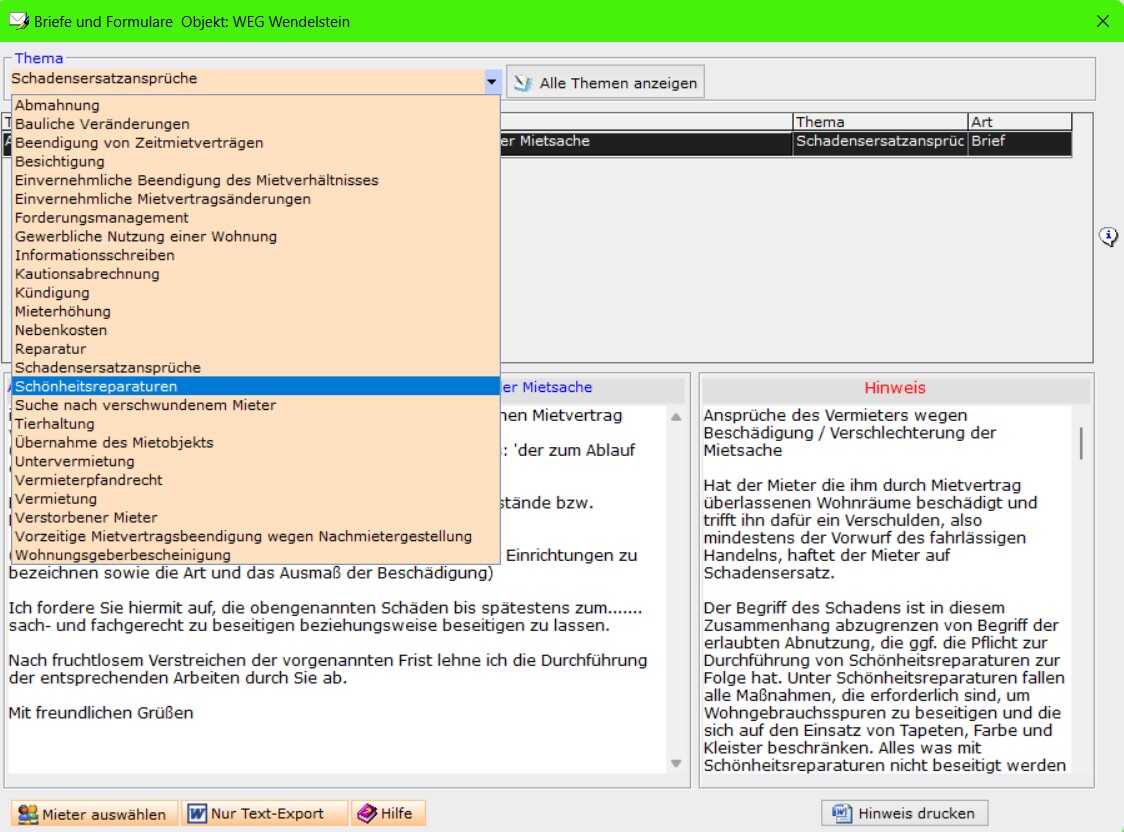This screenshot has width=1124, height=832.
Task: Click Mieter auswählen button
Action: tap(94, 814)
